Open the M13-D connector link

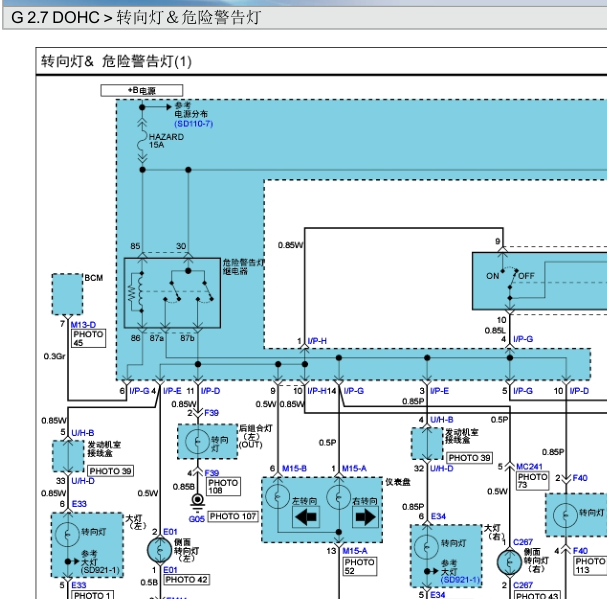83,325
